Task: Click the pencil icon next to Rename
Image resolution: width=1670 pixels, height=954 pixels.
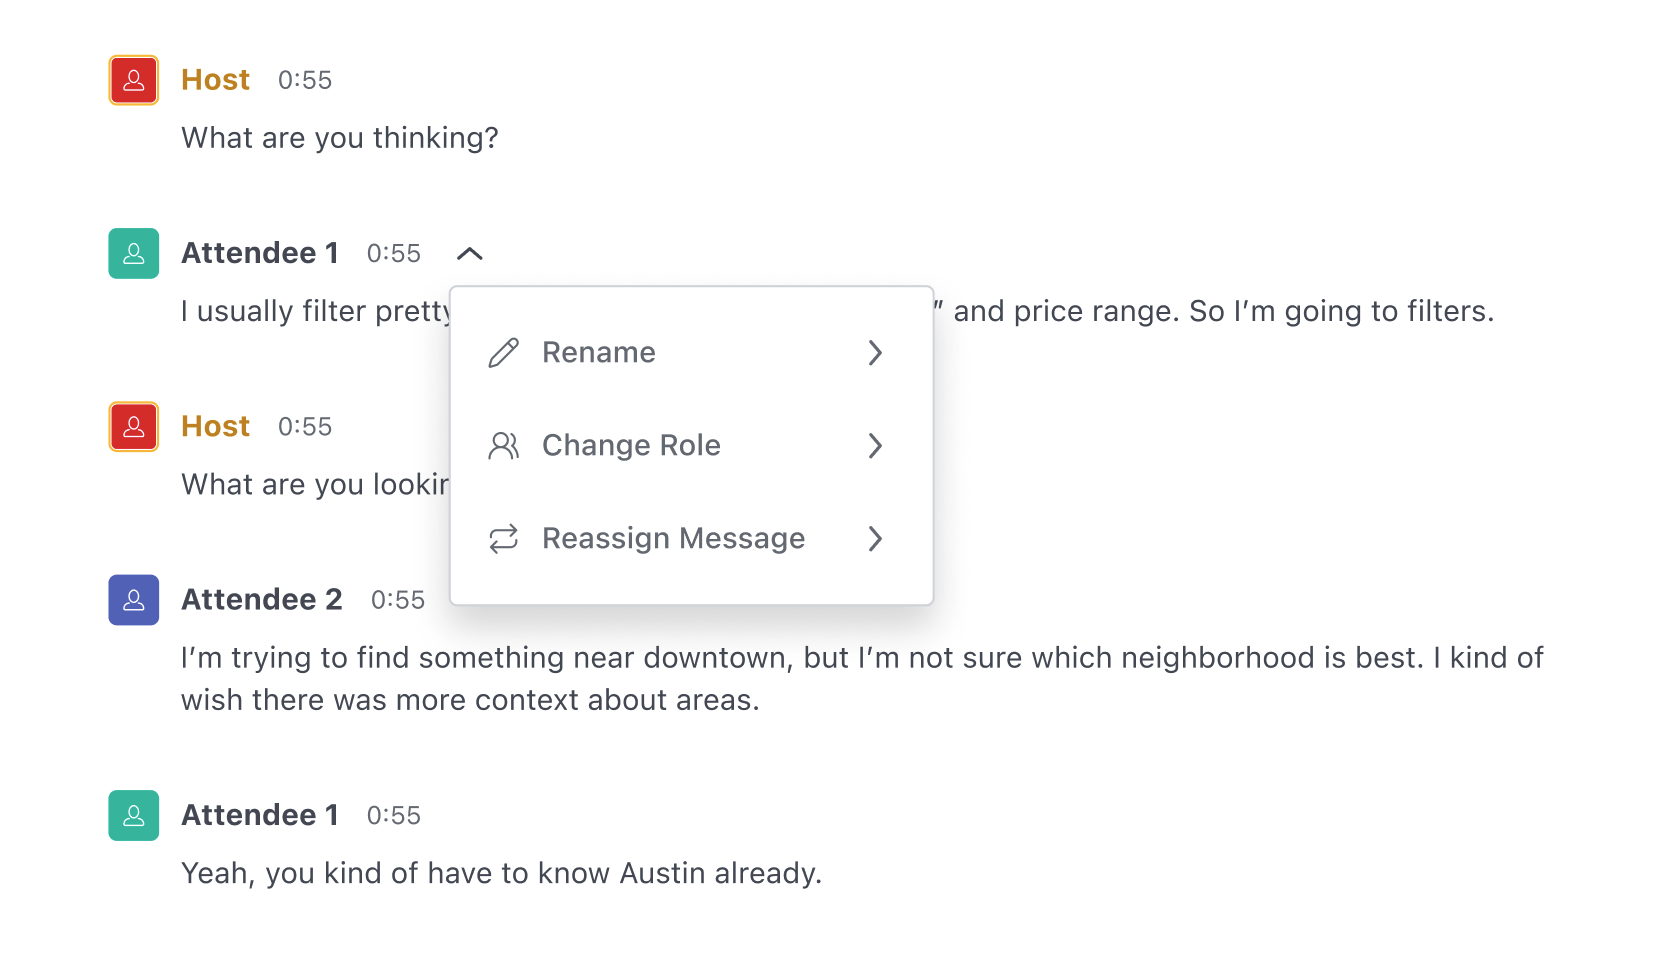Action: [504, 352]
